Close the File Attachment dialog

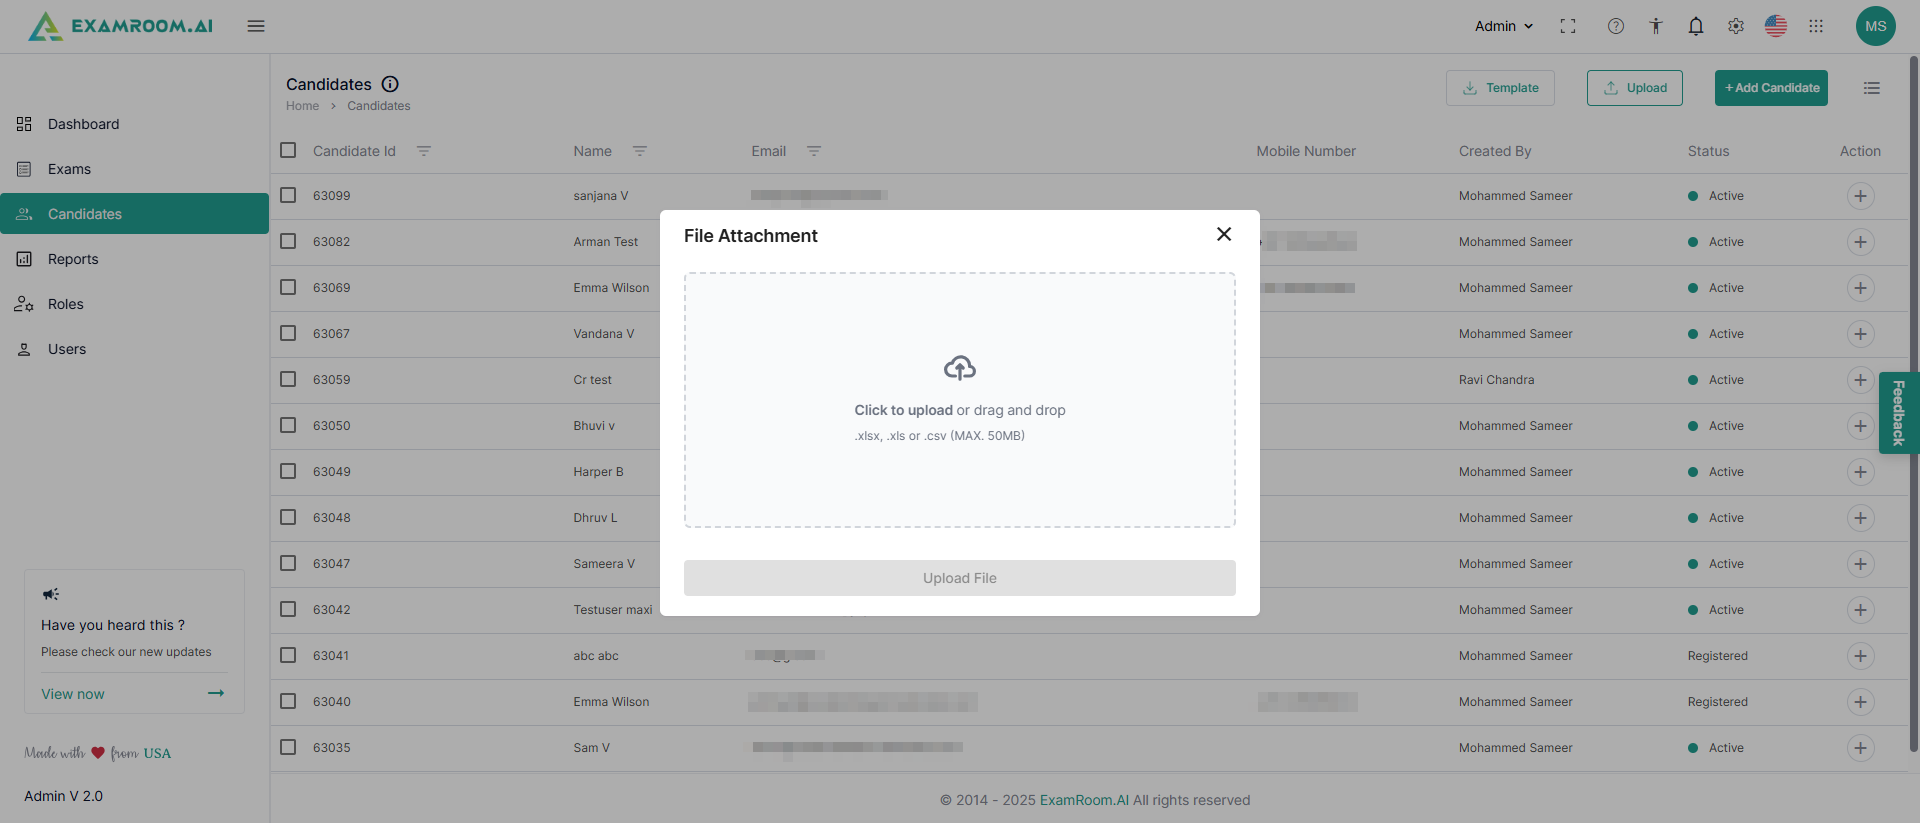pos(1224,234)
